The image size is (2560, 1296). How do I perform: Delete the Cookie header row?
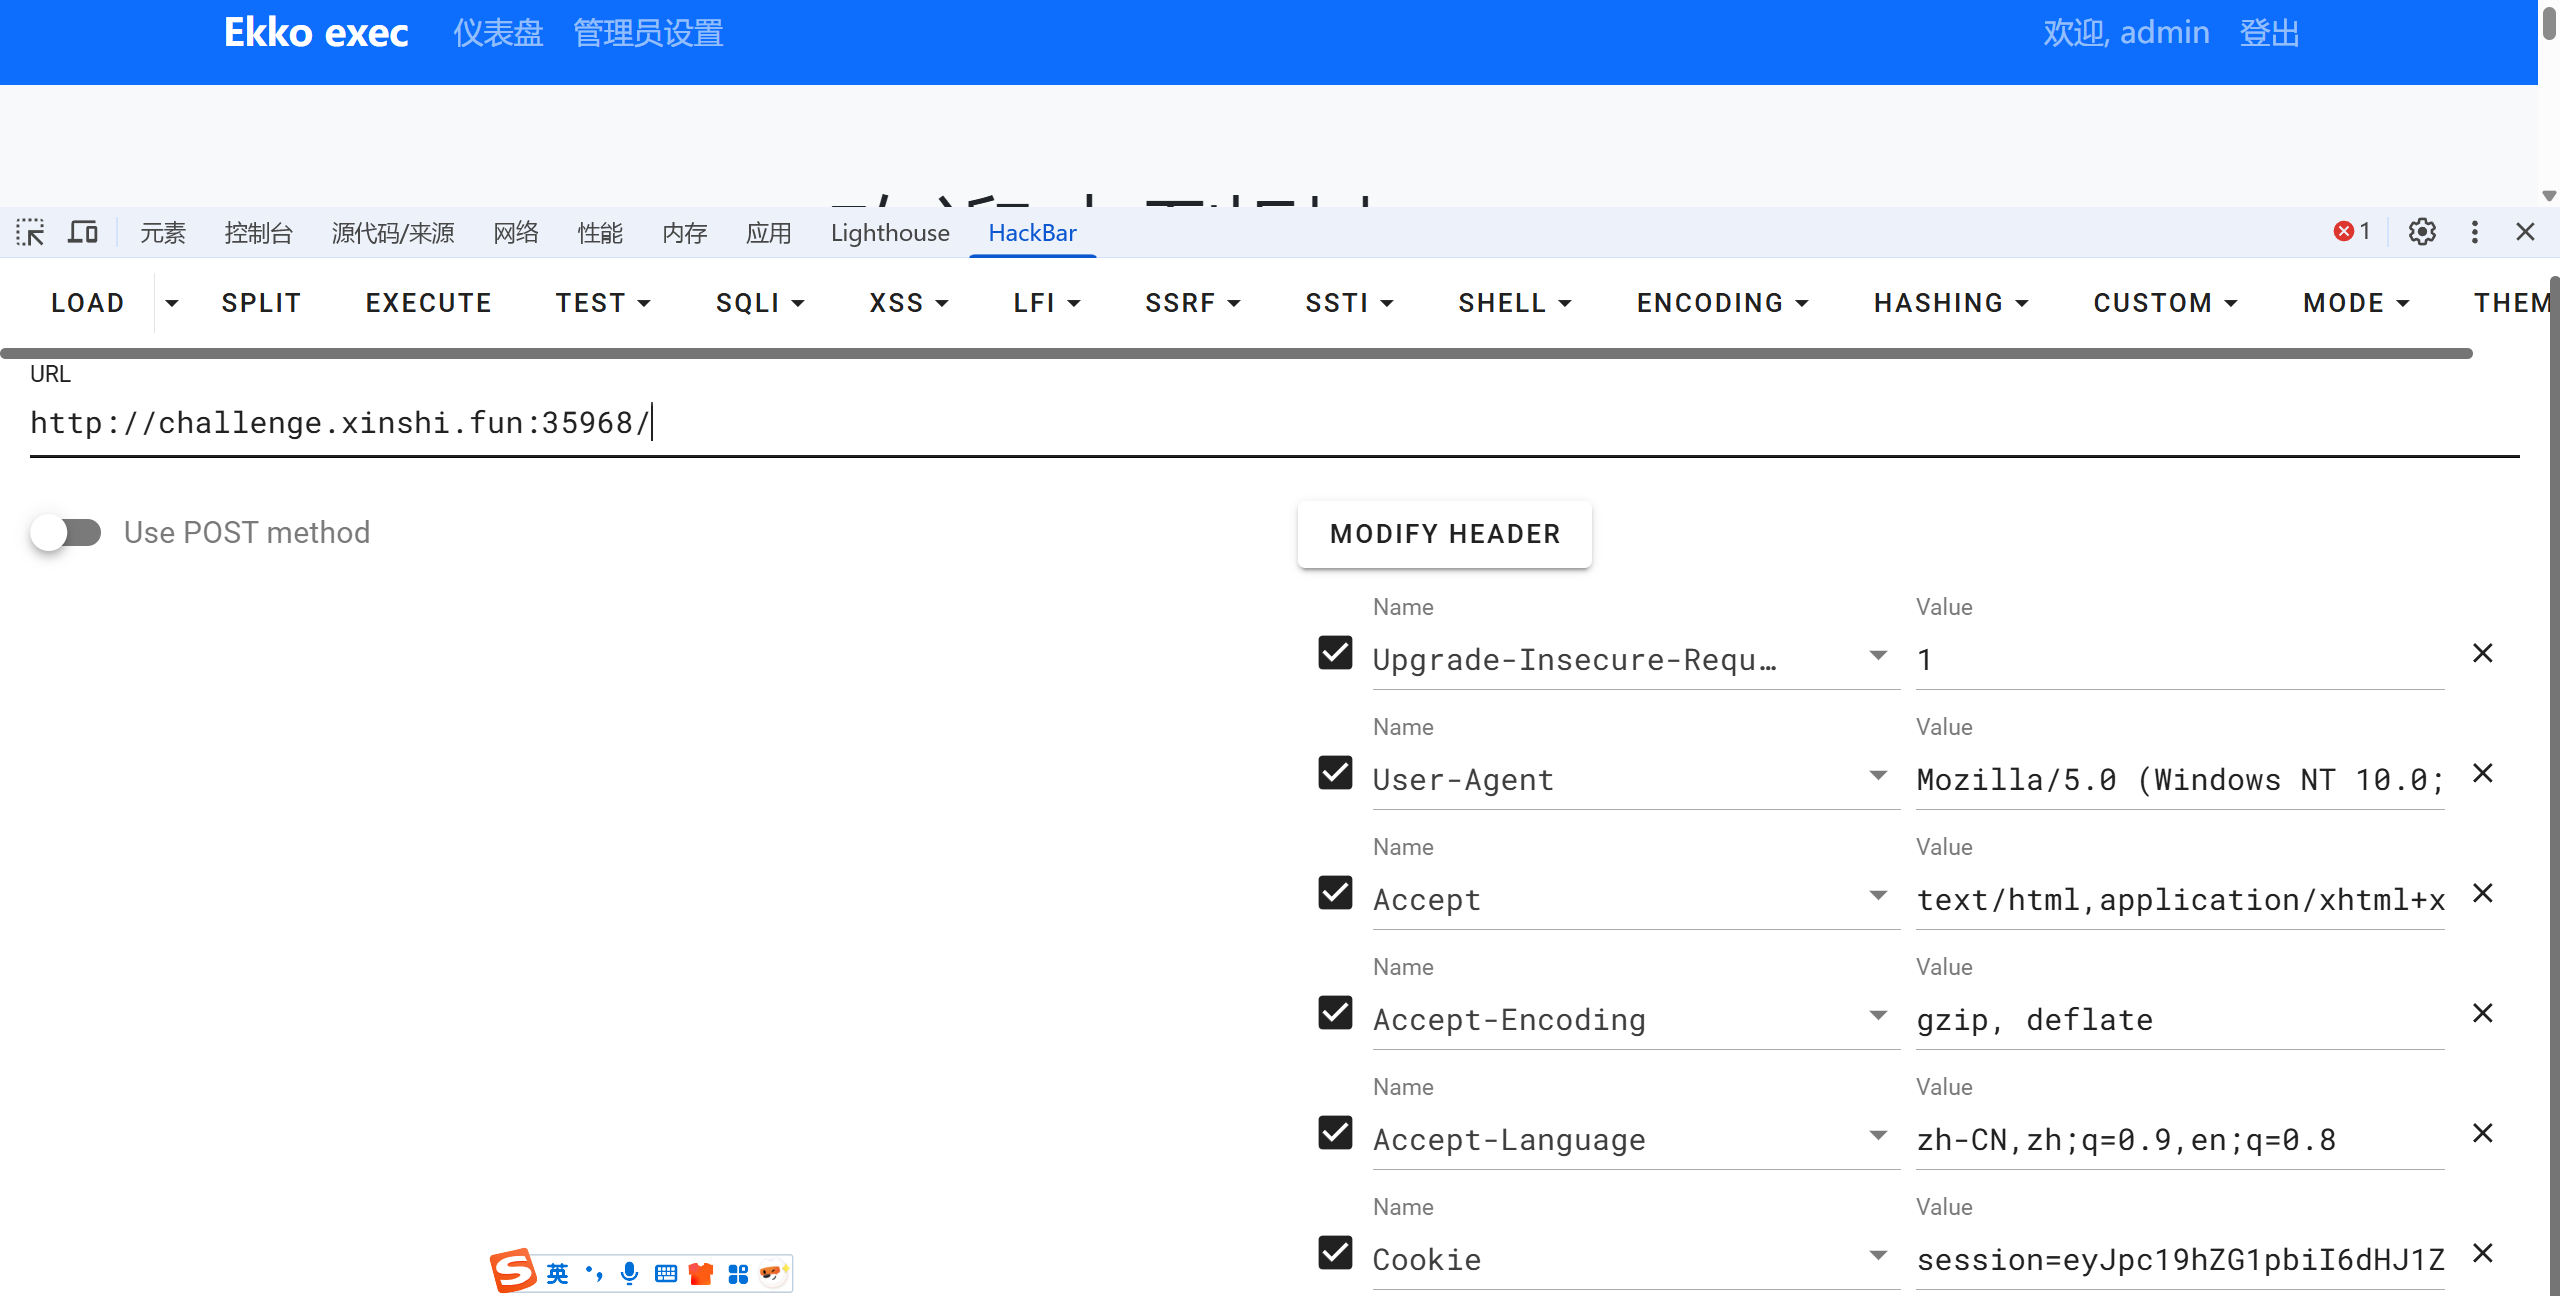[x=2482, y=1253]
